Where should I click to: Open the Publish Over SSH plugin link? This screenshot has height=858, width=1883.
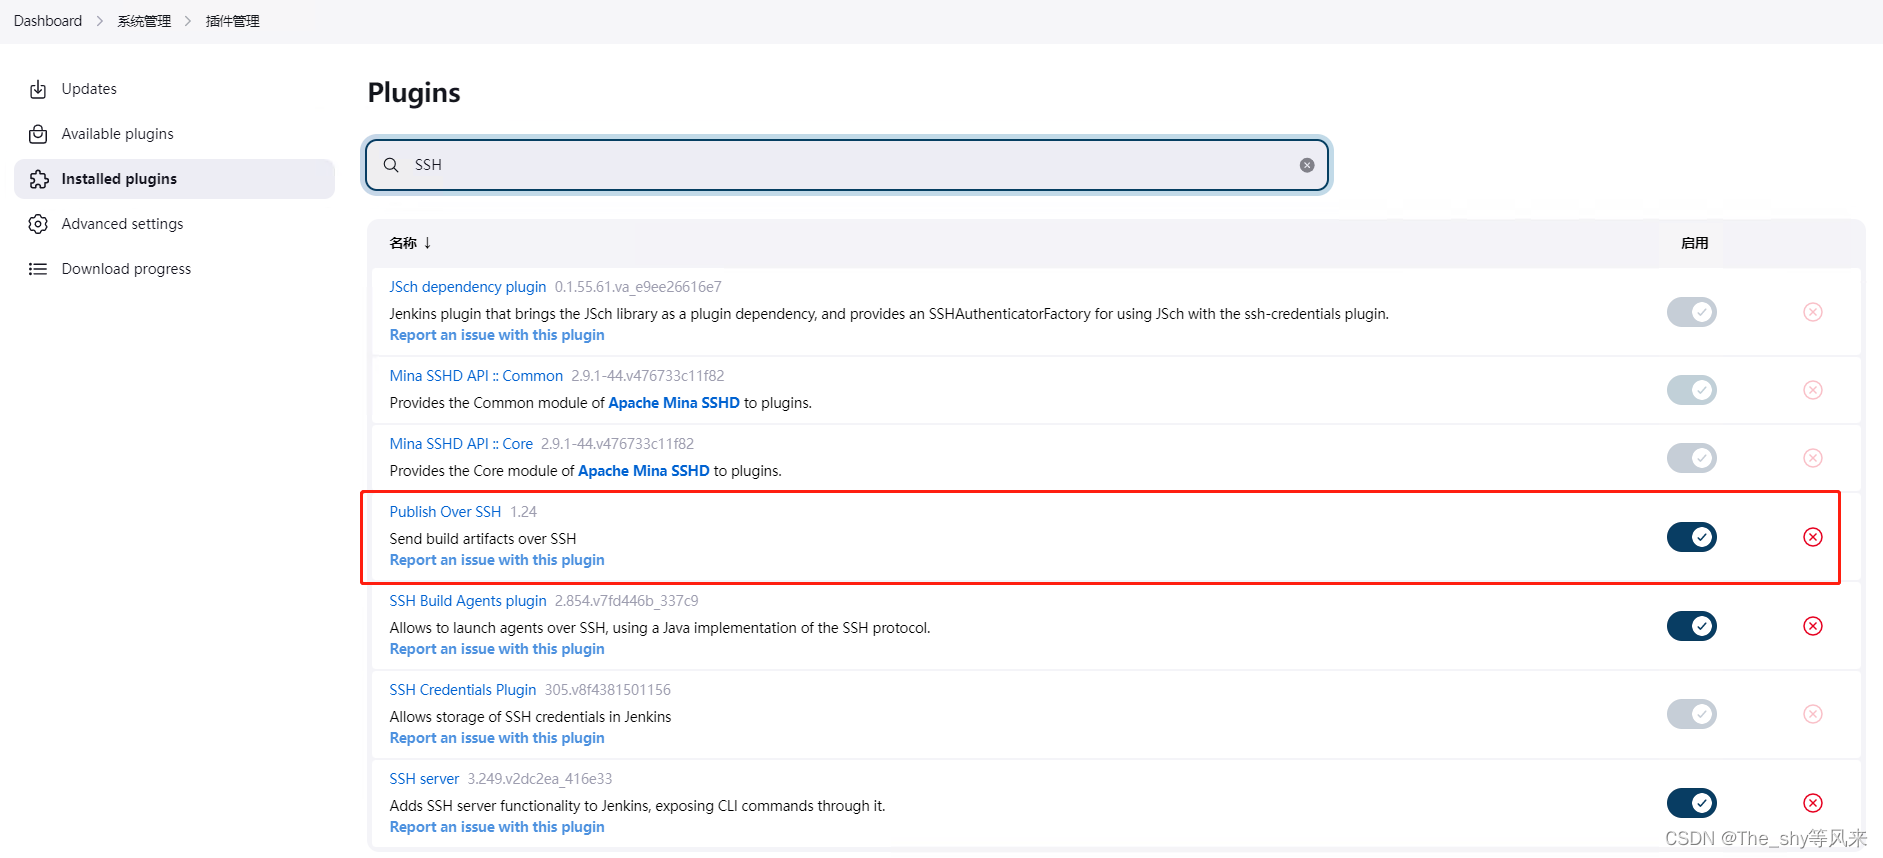tap(445, 512)
